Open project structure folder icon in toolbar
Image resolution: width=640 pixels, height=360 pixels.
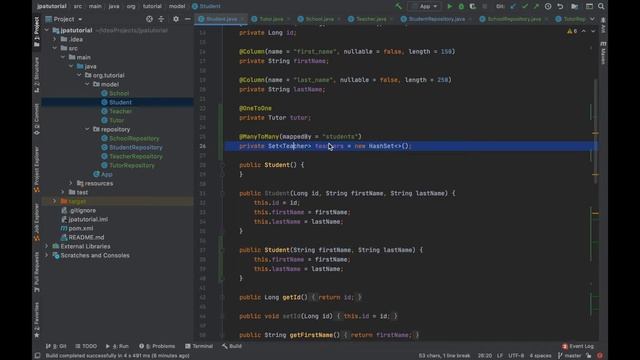[x=574, y=6]
